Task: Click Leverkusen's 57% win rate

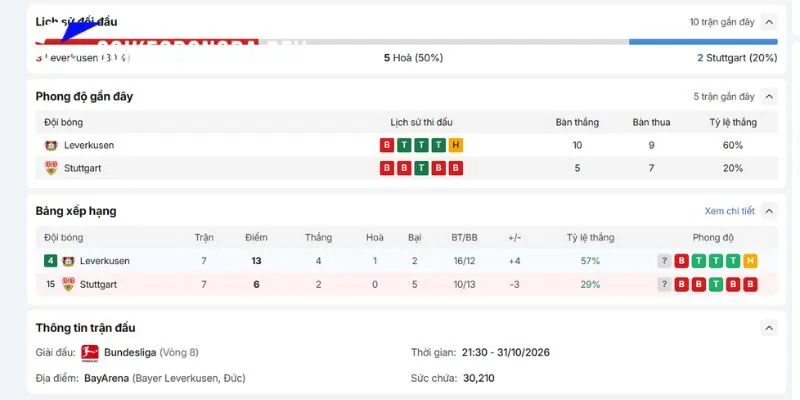Action: tap(590, 261)
